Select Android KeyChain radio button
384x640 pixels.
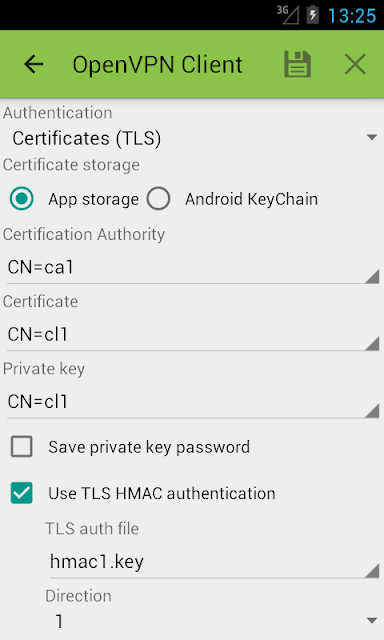[x=159, y=199]
